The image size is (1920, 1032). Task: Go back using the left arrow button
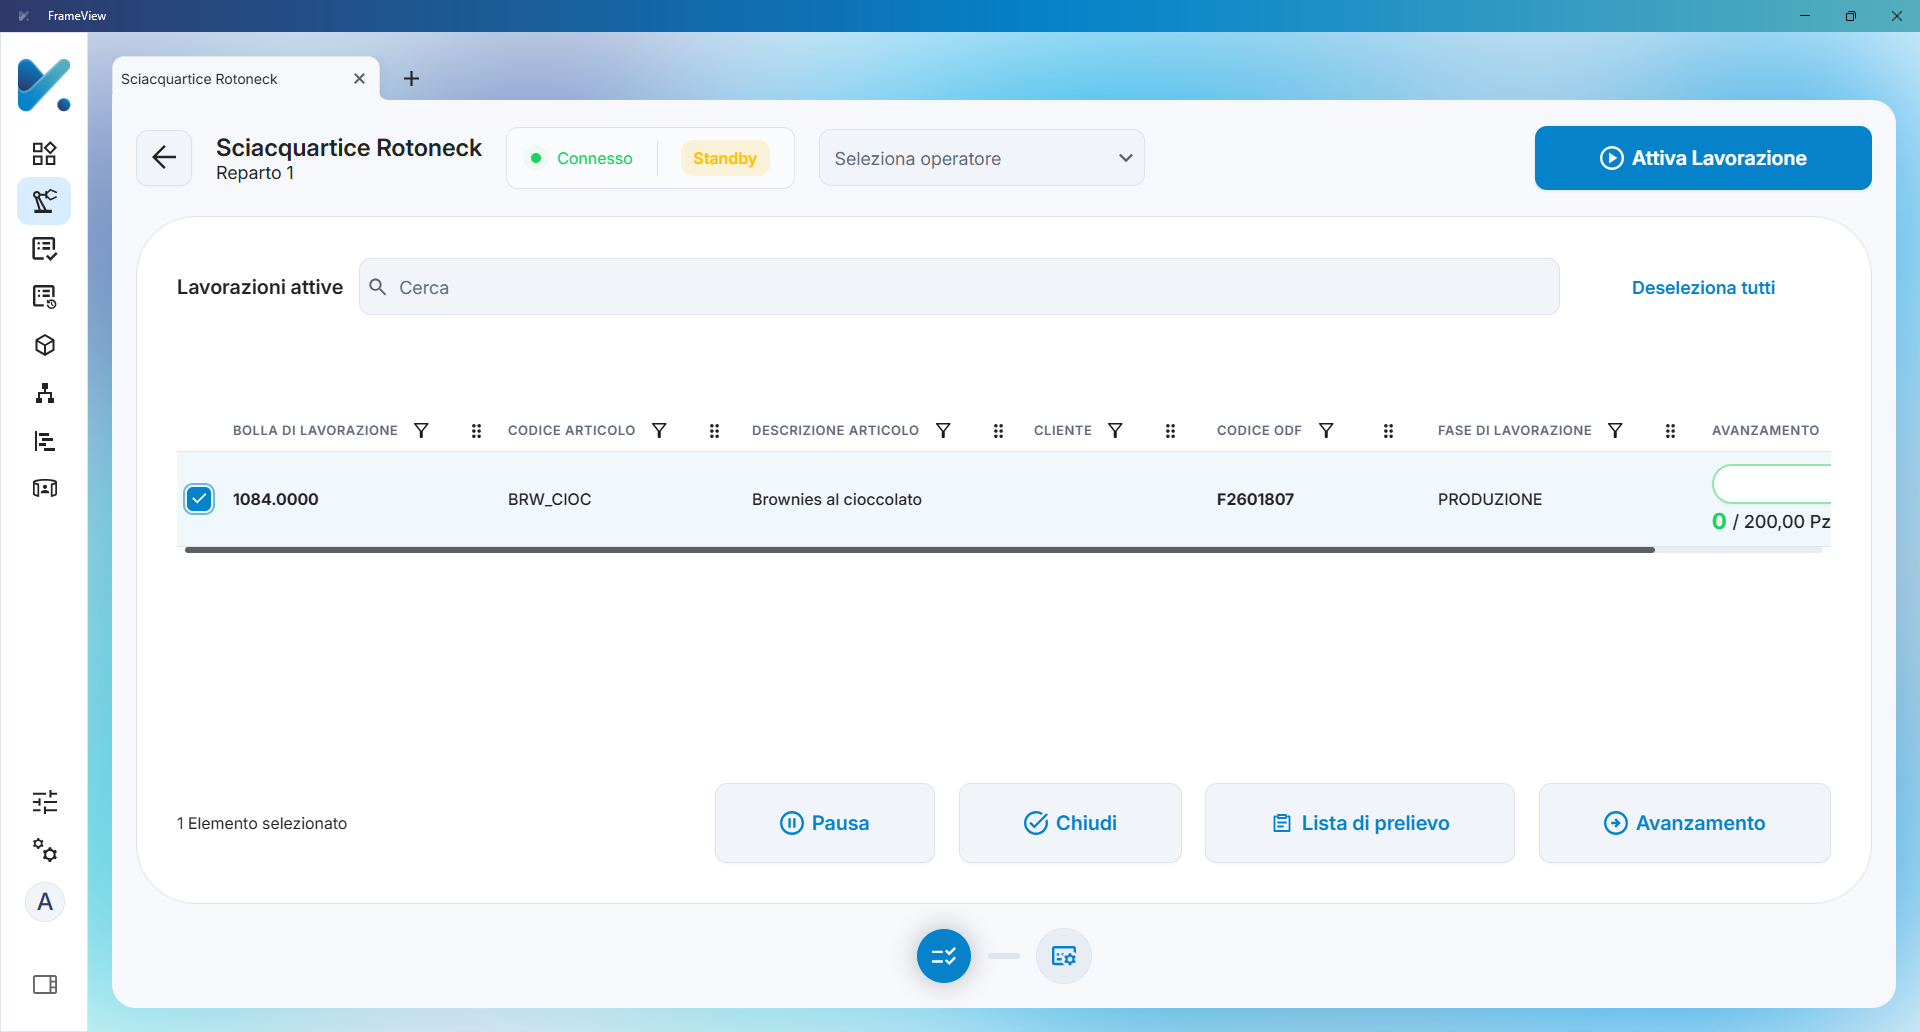(164, 157)
